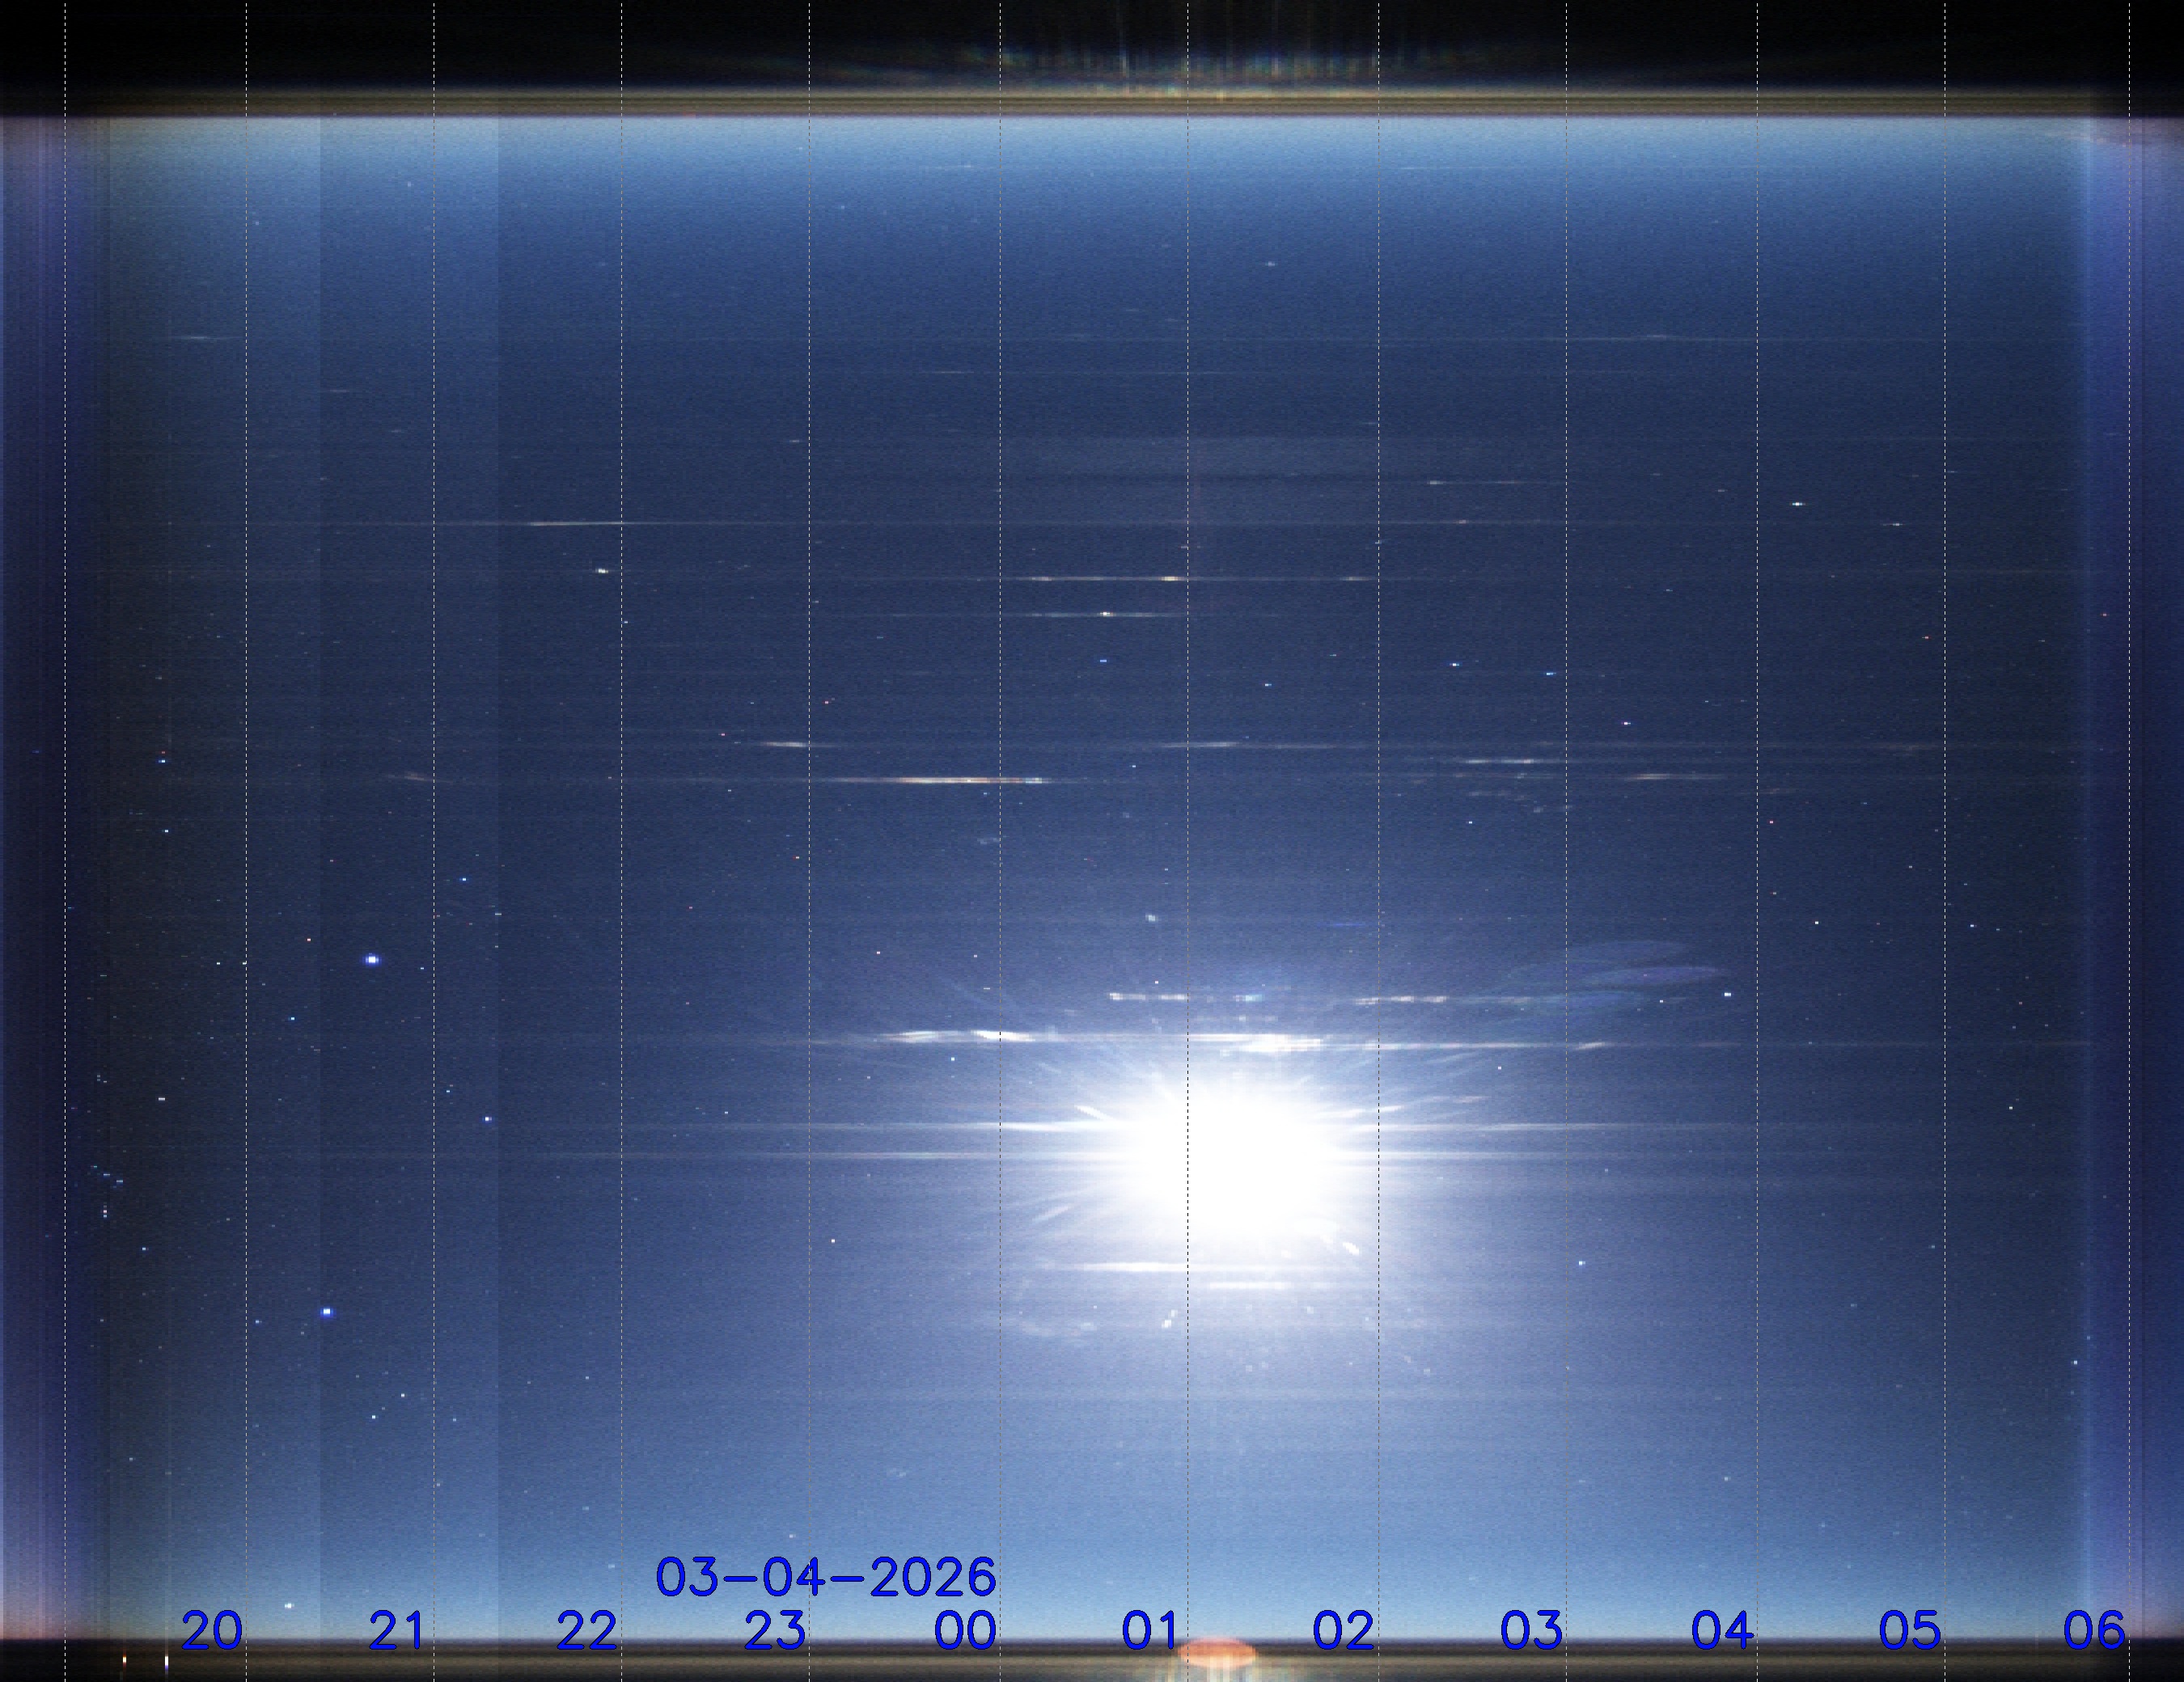2184x1682 pixels.
Task: Select the 22 hour marker
Action: (586, 1631)
